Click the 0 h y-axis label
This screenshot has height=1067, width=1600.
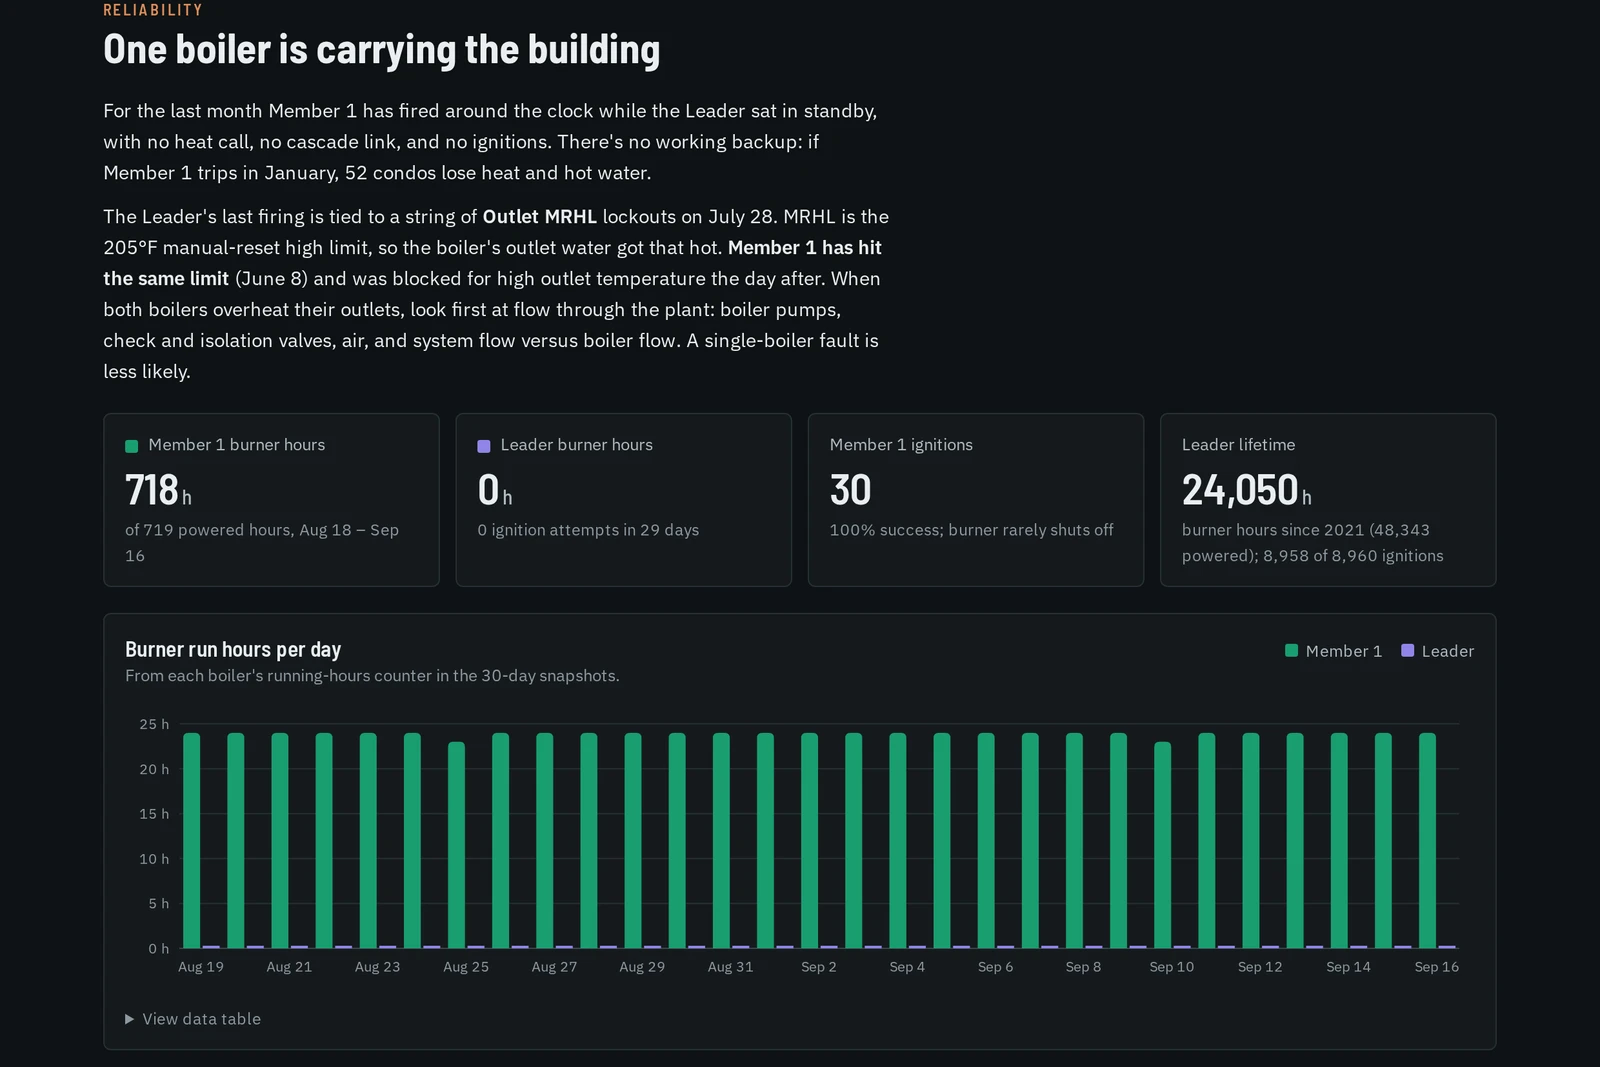pyautogui.click(x=158, y=949)
